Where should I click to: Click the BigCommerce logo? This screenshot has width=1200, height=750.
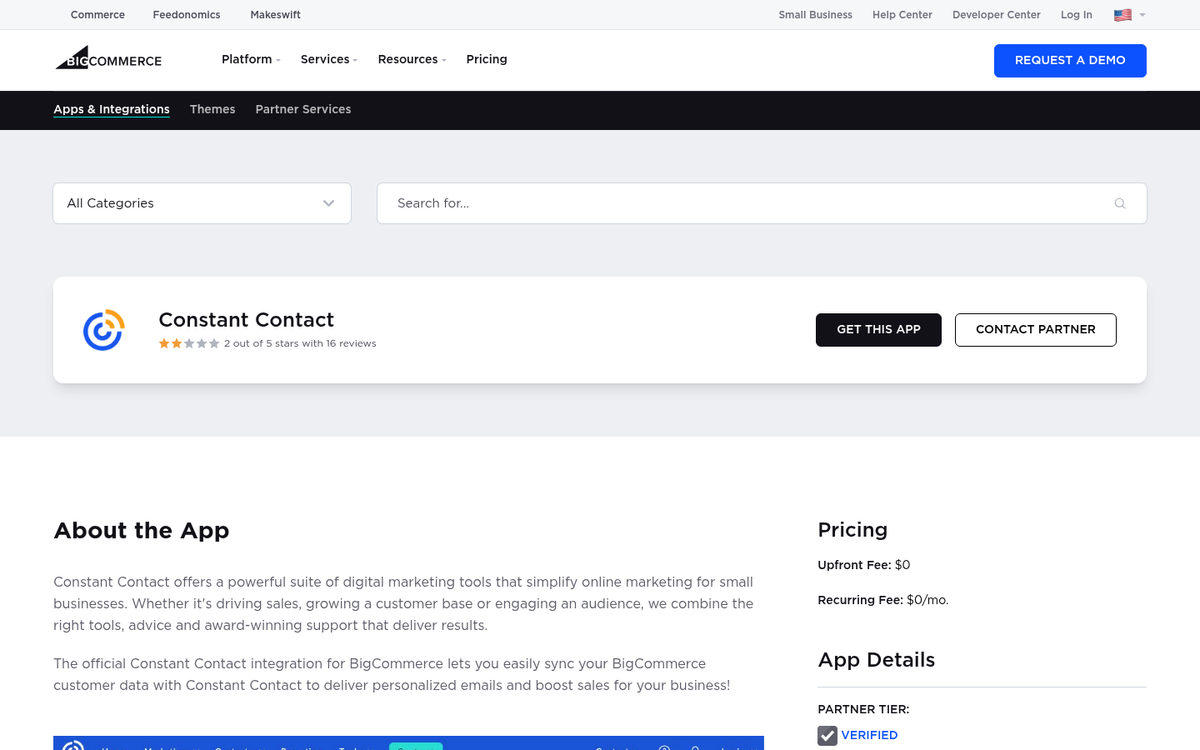point(107,59)
